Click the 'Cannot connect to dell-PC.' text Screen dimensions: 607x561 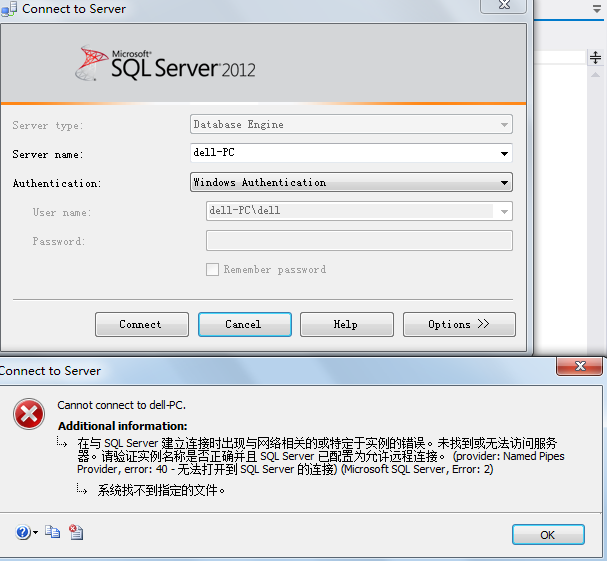122,405
